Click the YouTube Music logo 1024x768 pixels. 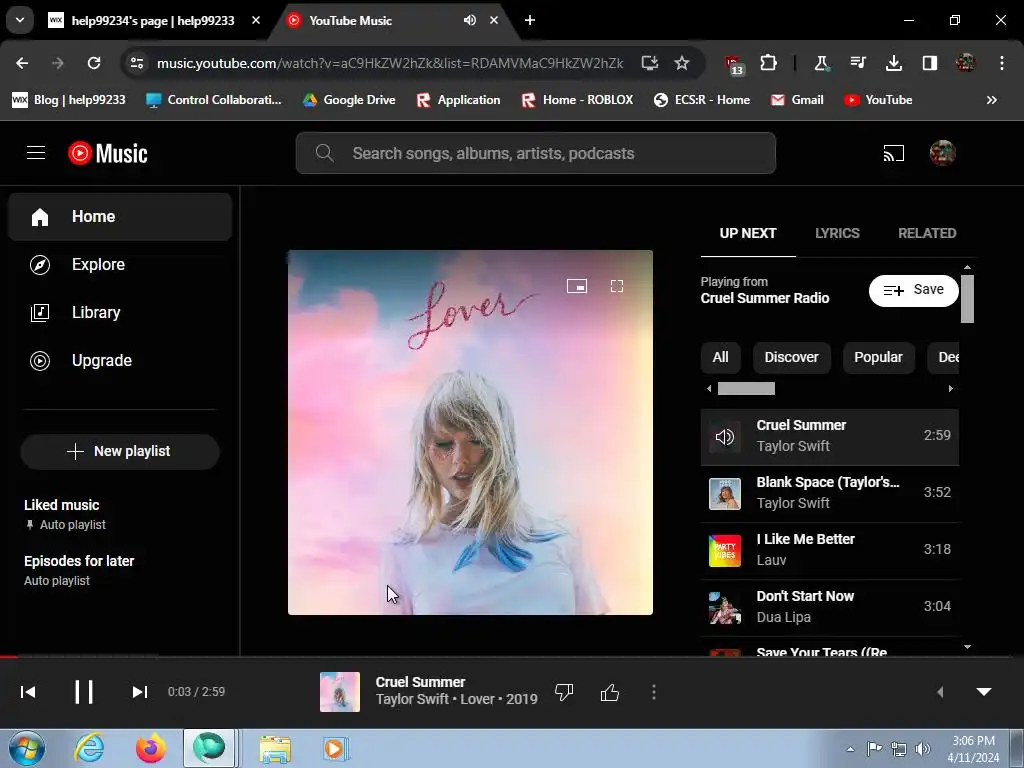(108, 153)
